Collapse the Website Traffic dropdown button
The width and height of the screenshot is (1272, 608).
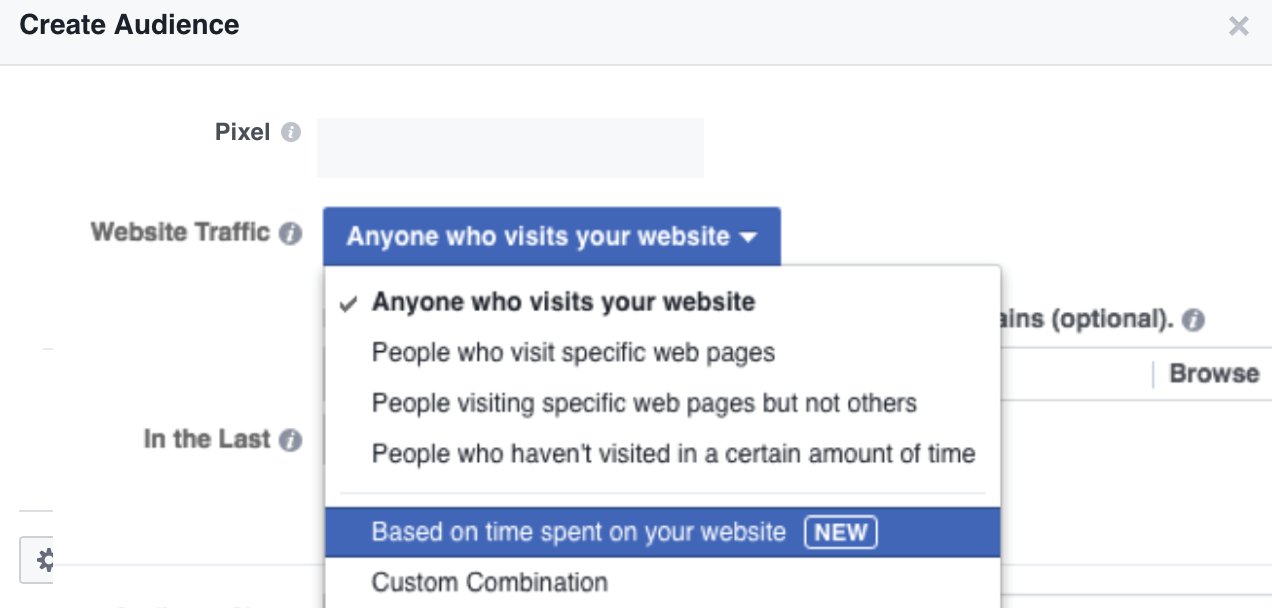point(551,237)
